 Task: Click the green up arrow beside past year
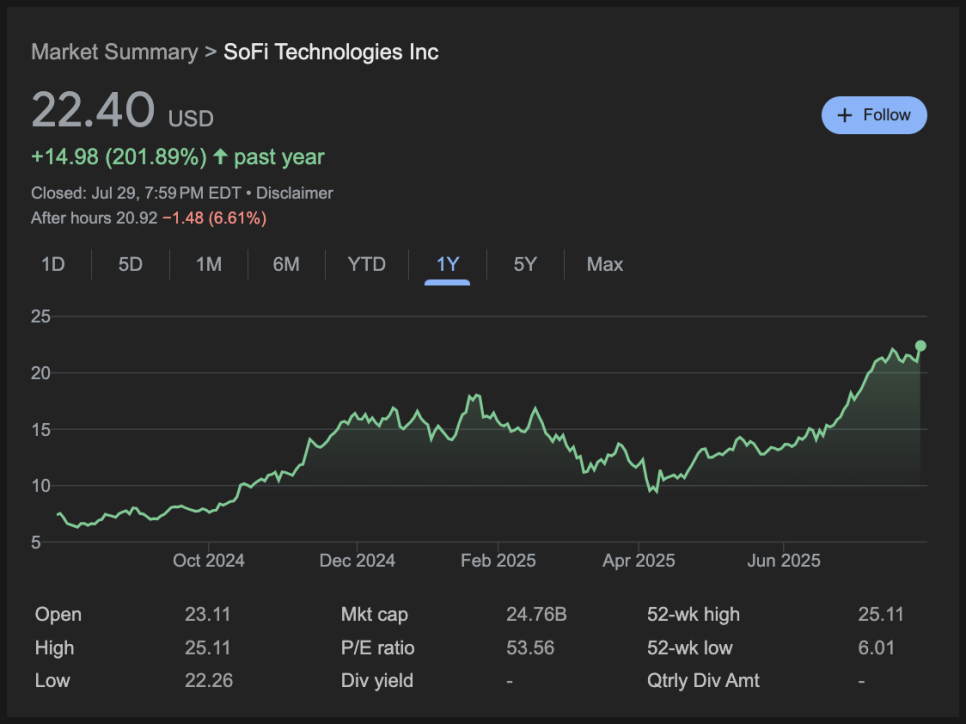click(220, 157)
